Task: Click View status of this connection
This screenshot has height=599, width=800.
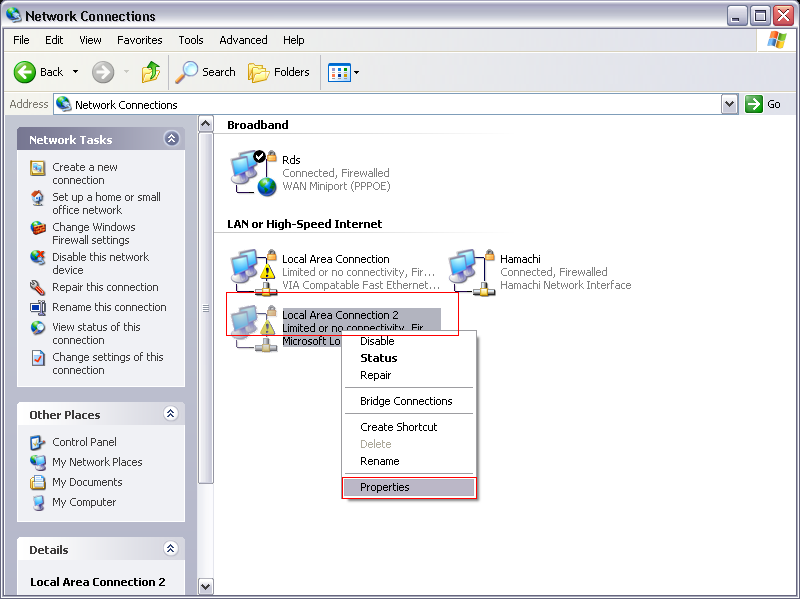Action: tap(96, 334)
